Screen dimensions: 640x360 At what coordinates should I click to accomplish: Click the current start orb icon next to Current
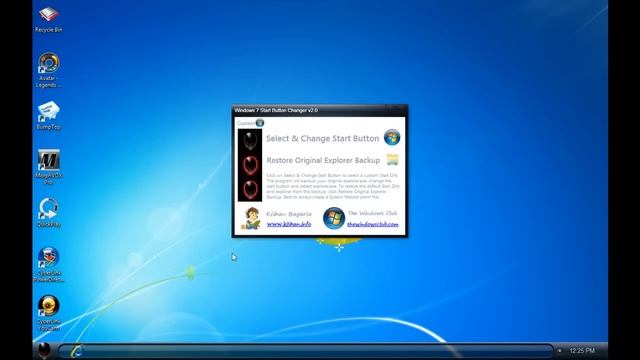coord(260,122)
